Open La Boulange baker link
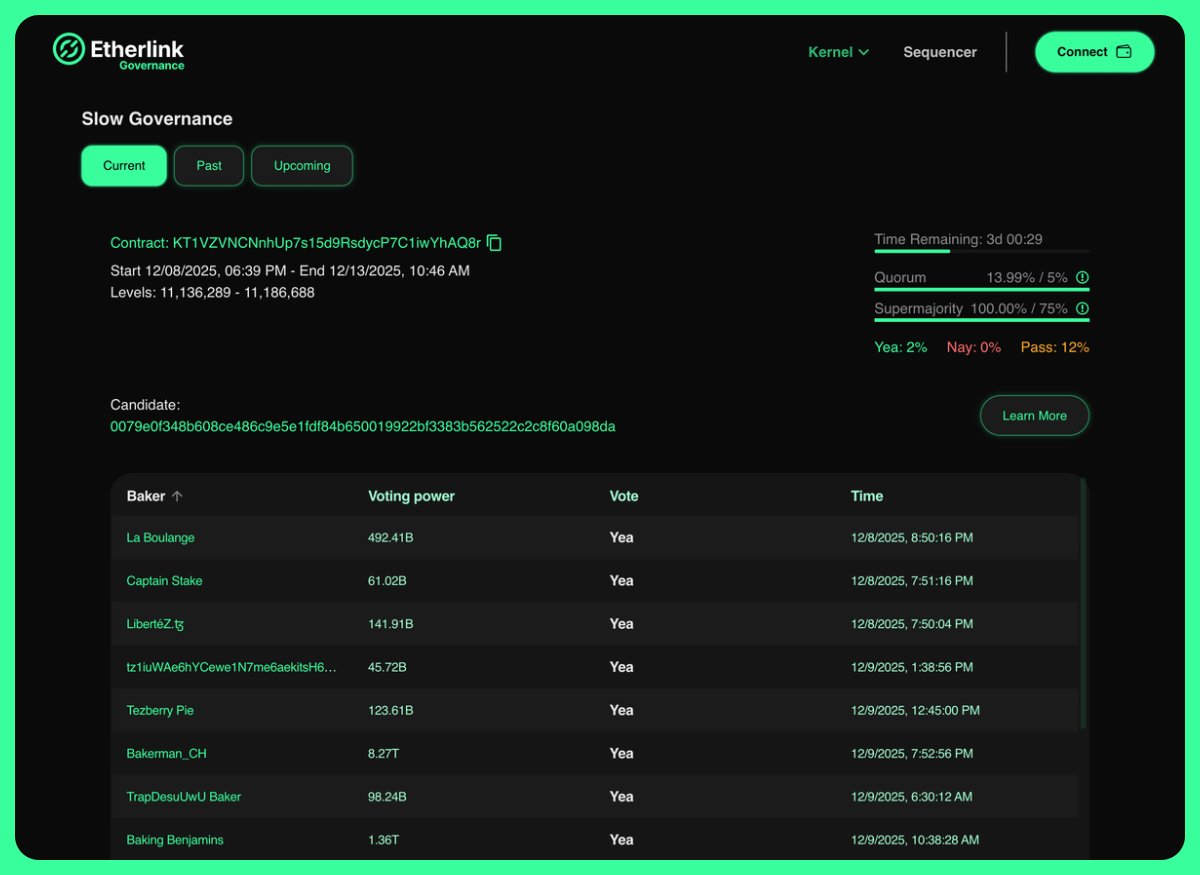 pyautogui.click(x=160, y=538)
